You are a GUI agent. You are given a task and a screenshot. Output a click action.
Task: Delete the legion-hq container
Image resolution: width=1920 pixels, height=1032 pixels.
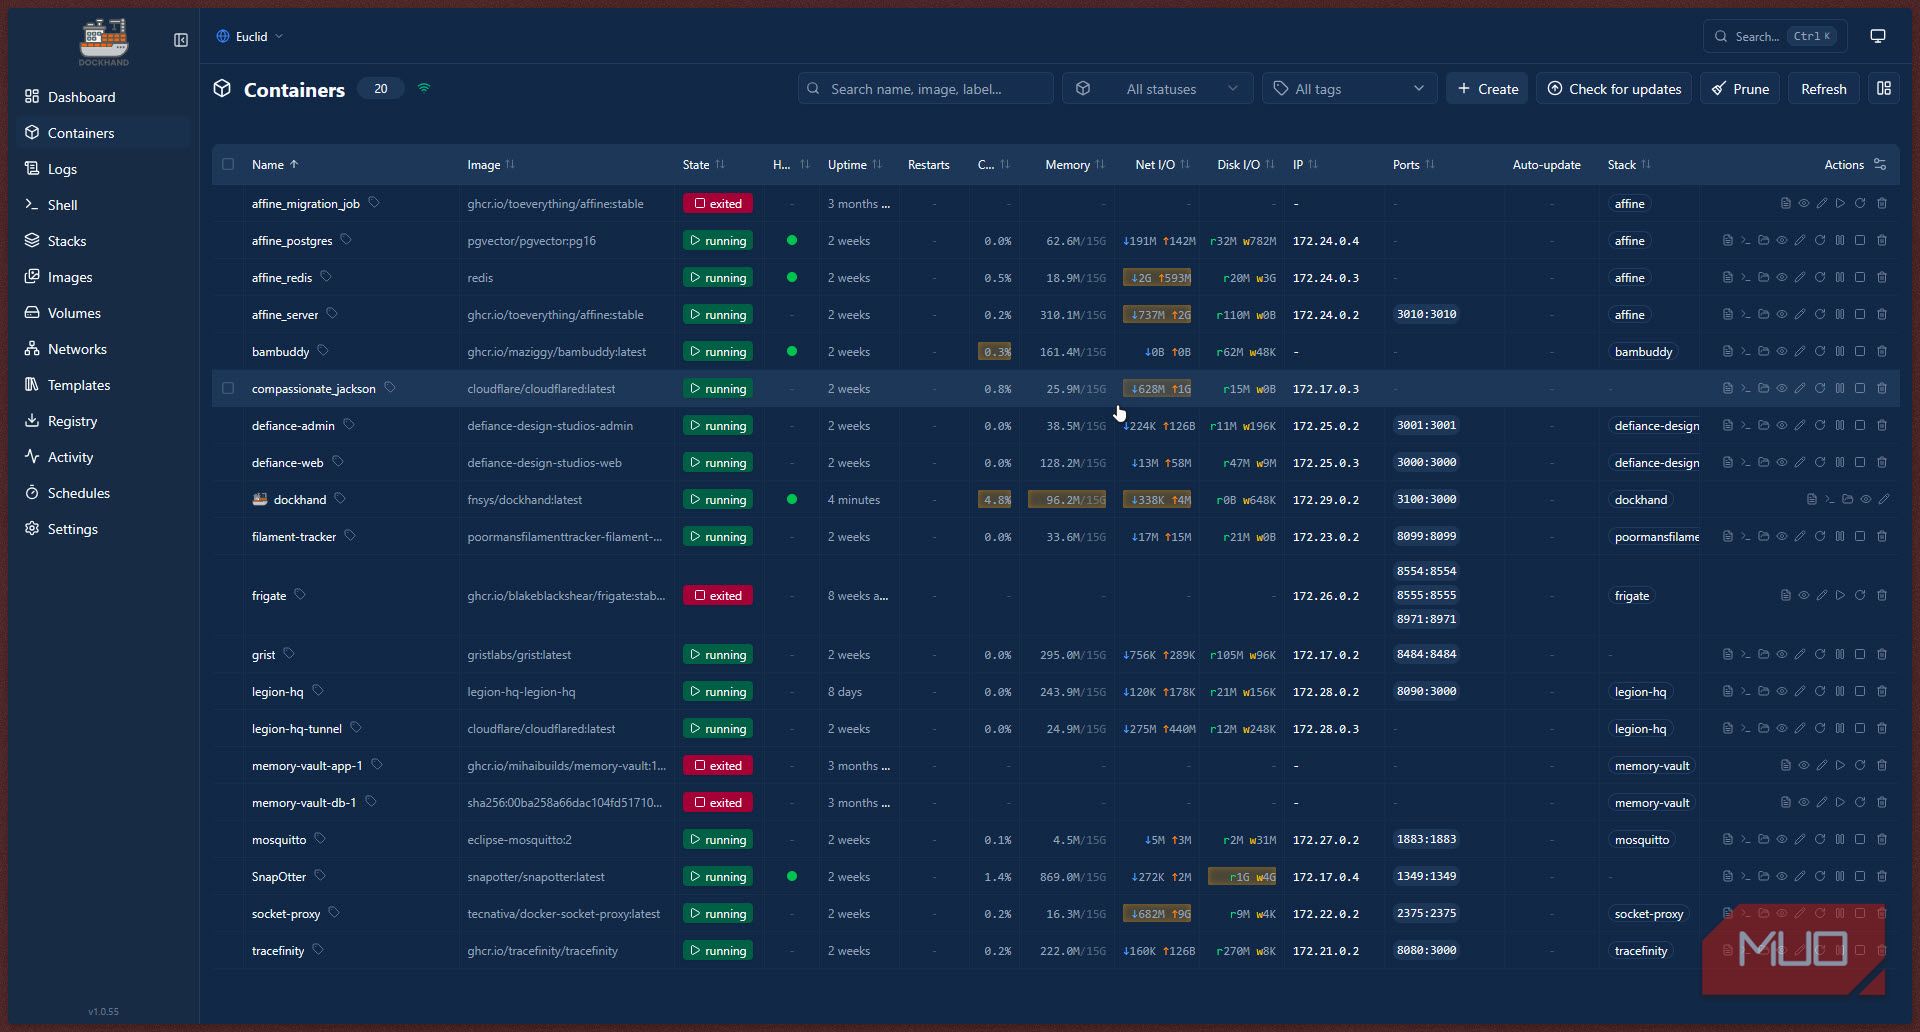[x=1882, y=691]
